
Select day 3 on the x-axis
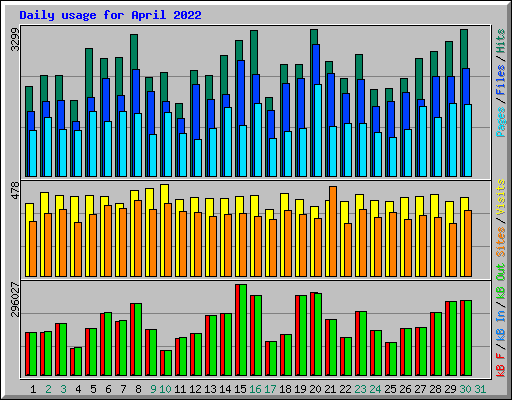63,389
